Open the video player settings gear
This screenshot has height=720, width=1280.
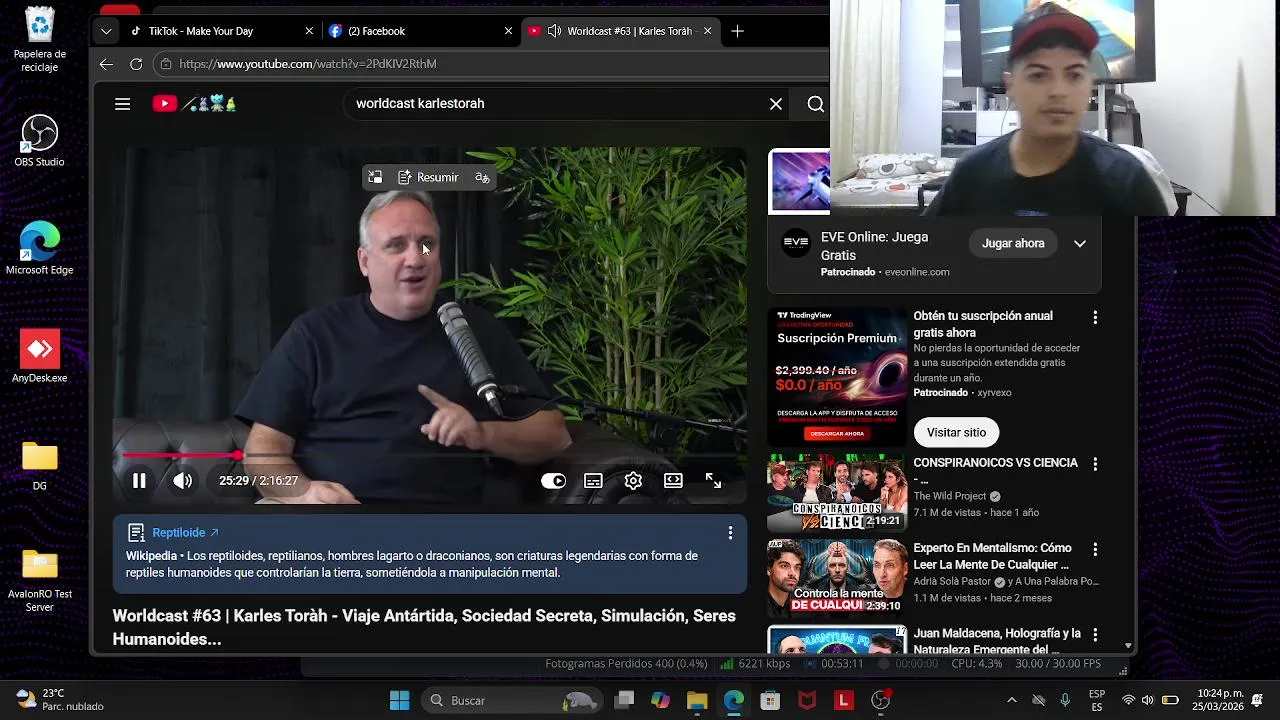pos(633,481)
